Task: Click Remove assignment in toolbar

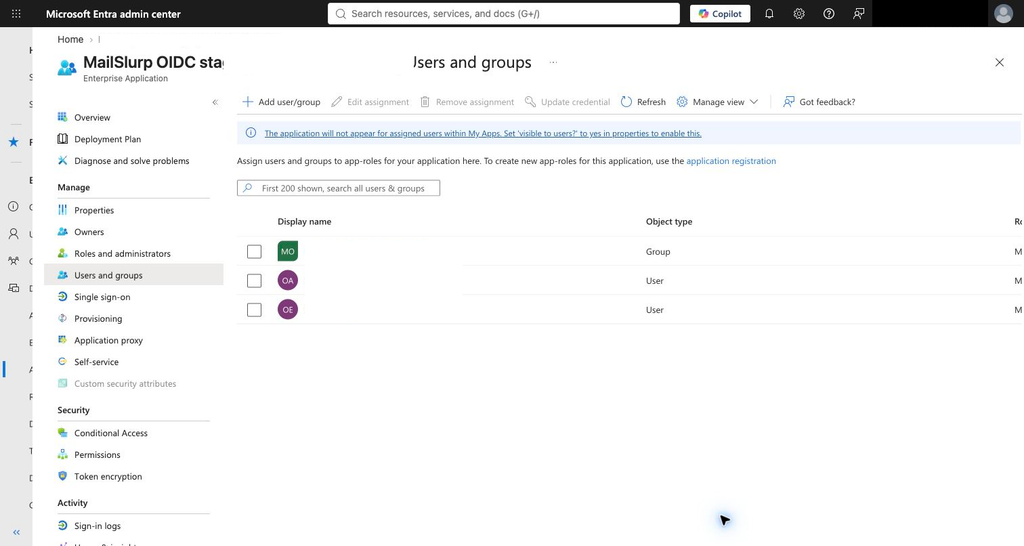Action: 467,102
